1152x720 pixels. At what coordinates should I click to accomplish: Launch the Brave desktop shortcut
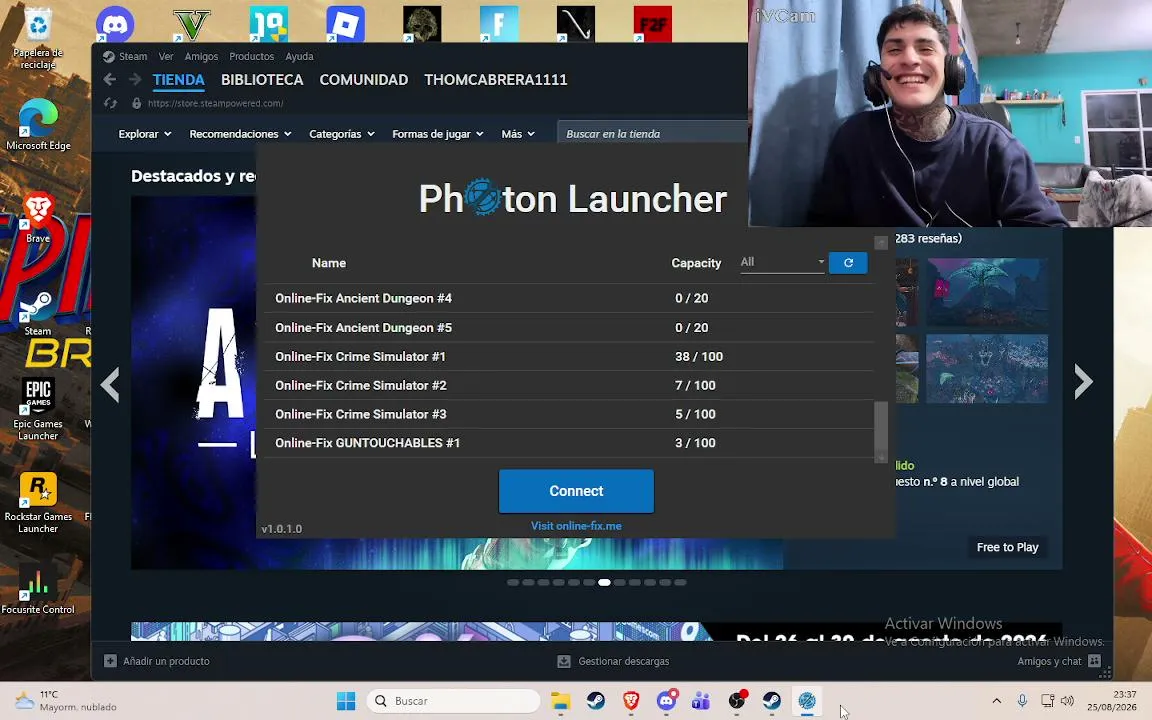37,217
